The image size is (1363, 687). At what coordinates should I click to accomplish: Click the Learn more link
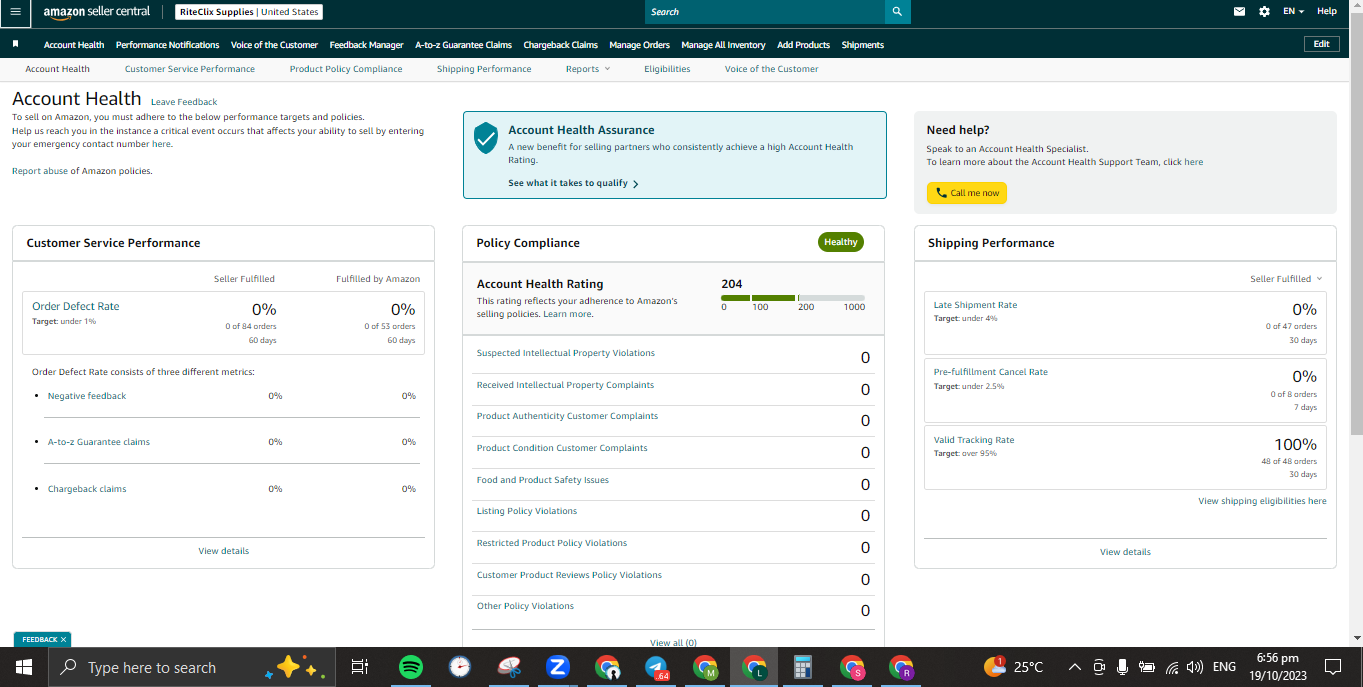567,314
